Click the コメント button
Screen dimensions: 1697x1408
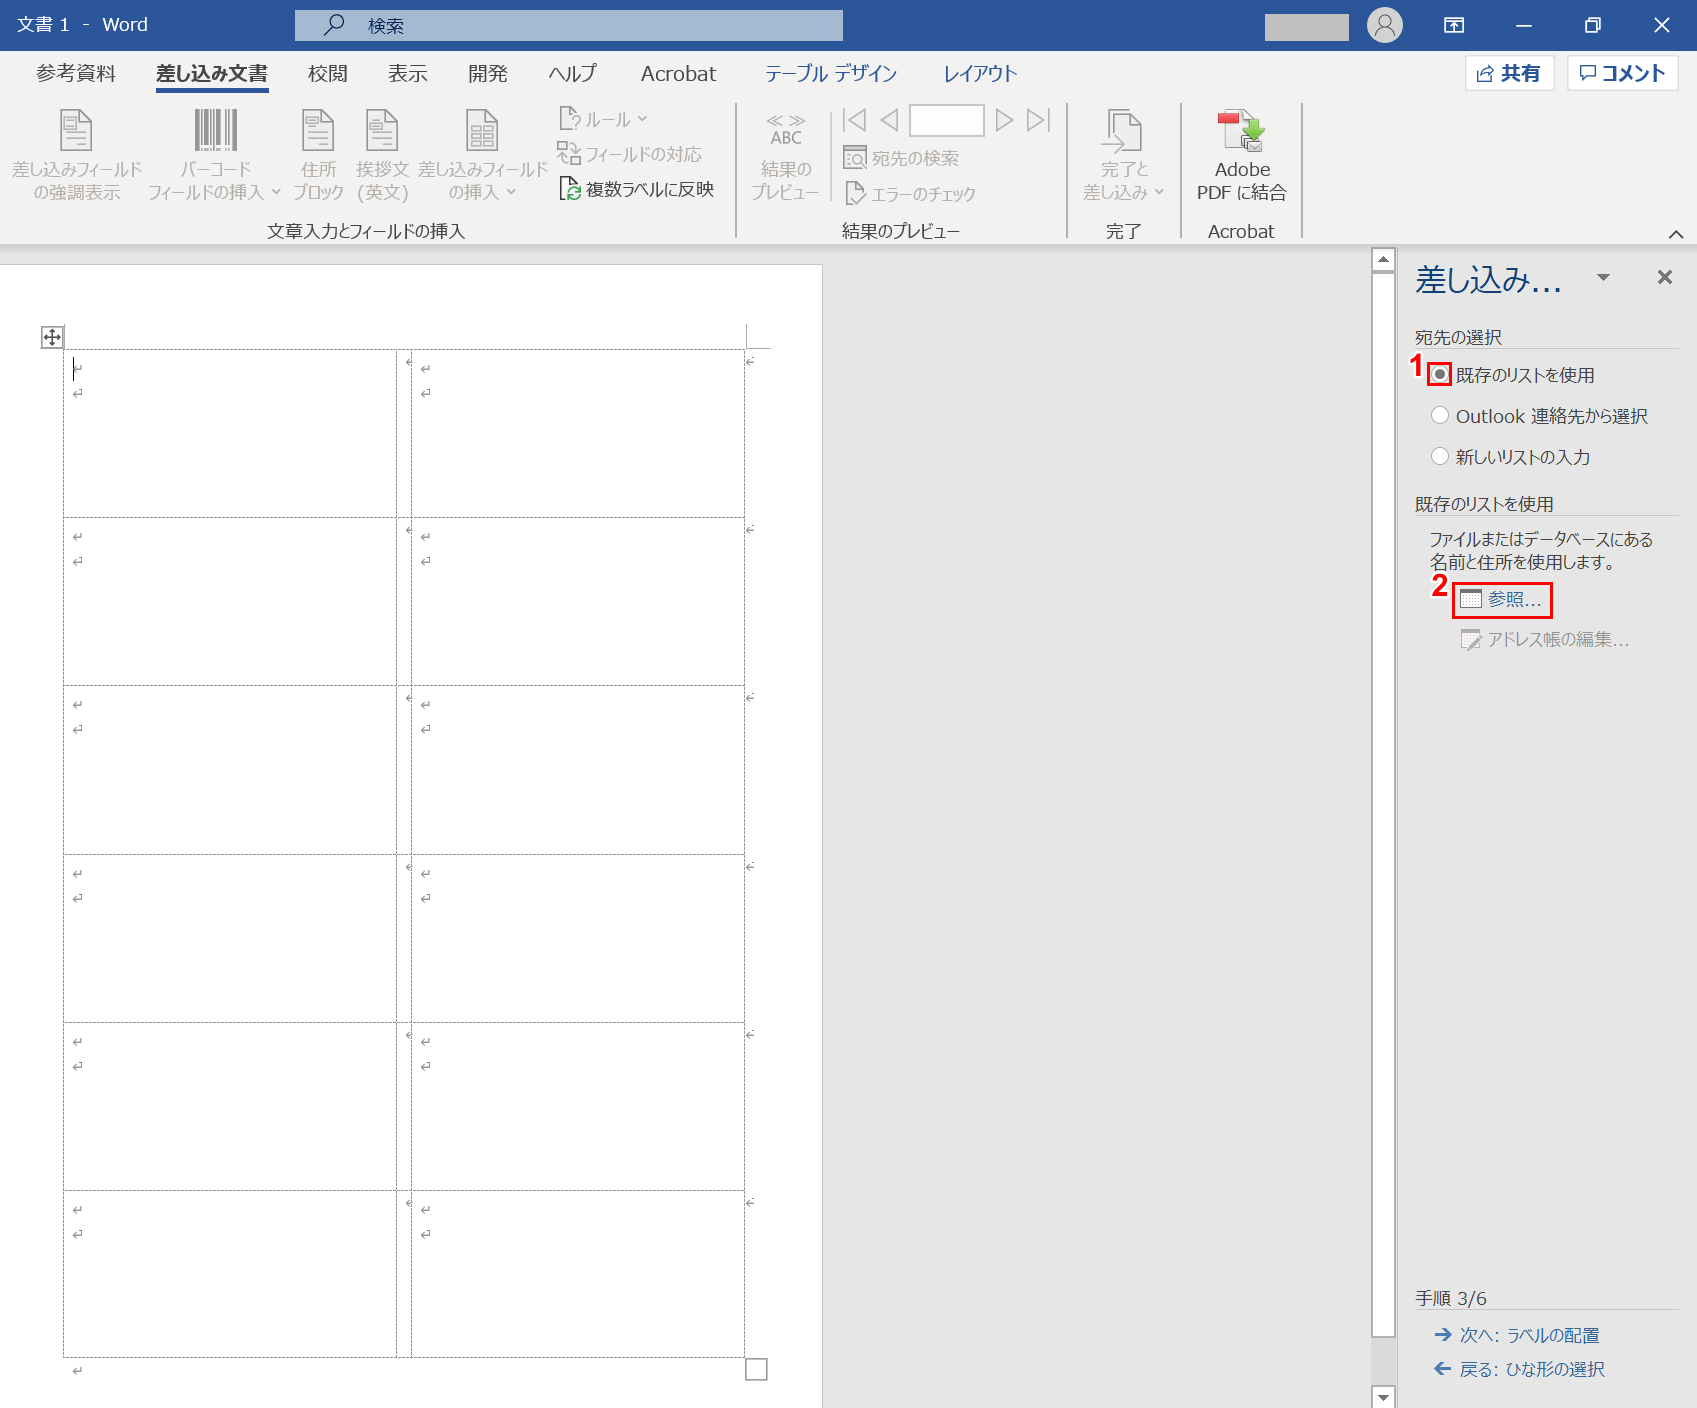[x=1622, y=73]
